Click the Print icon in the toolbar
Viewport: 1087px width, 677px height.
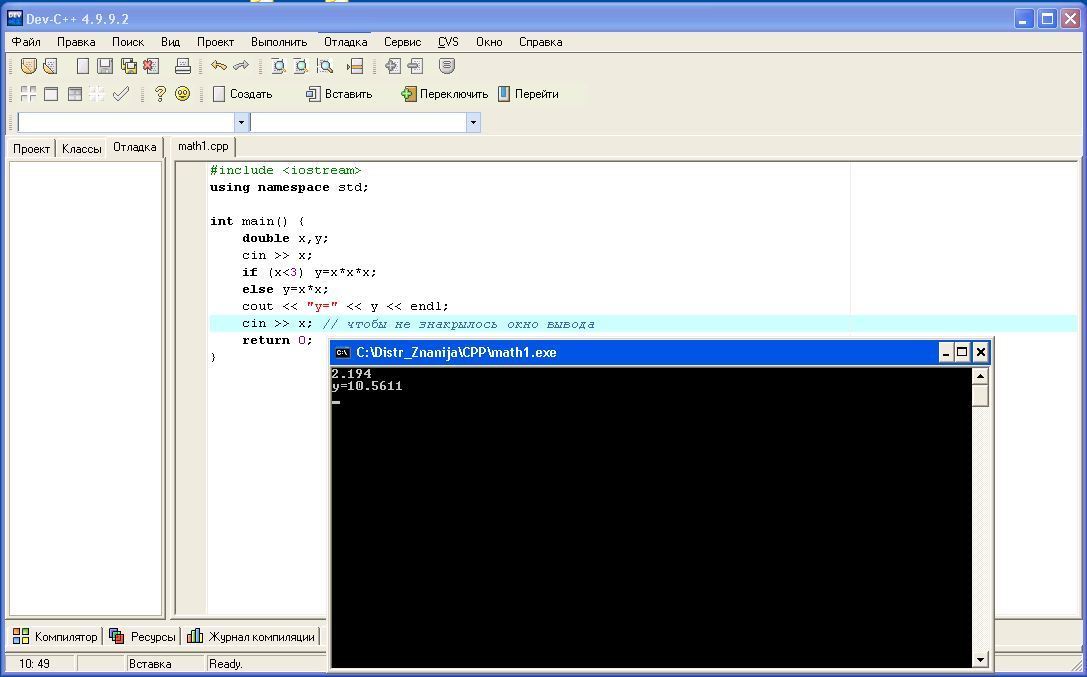point(183,66)
